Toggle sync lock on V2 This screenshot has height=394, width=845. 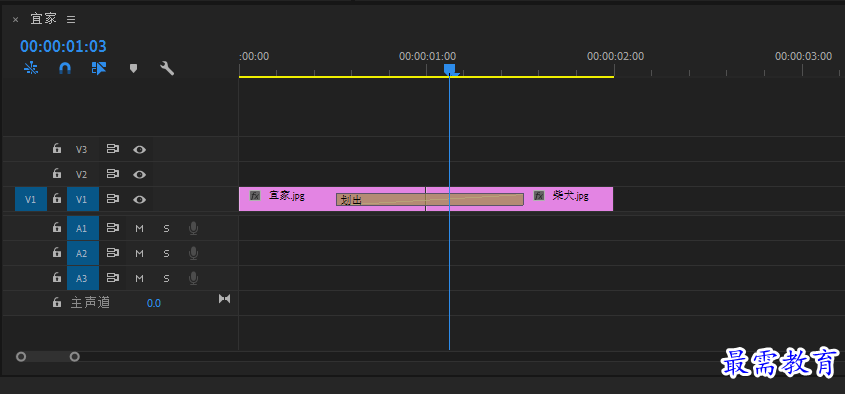[x=112, y=174]
